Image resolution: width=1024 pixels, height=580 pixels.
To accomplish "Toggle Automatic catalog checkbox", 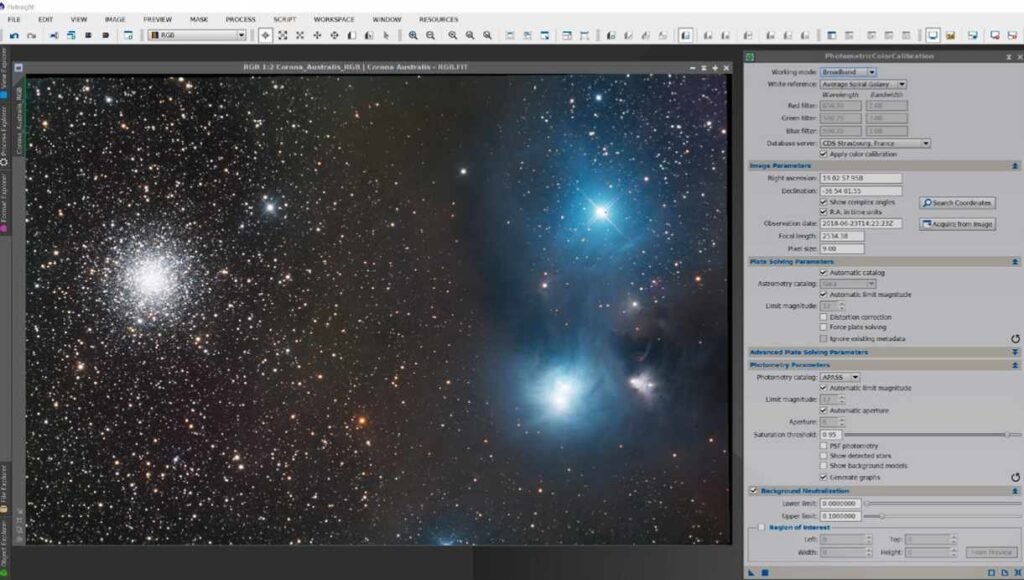I will (x=823, y=272).
